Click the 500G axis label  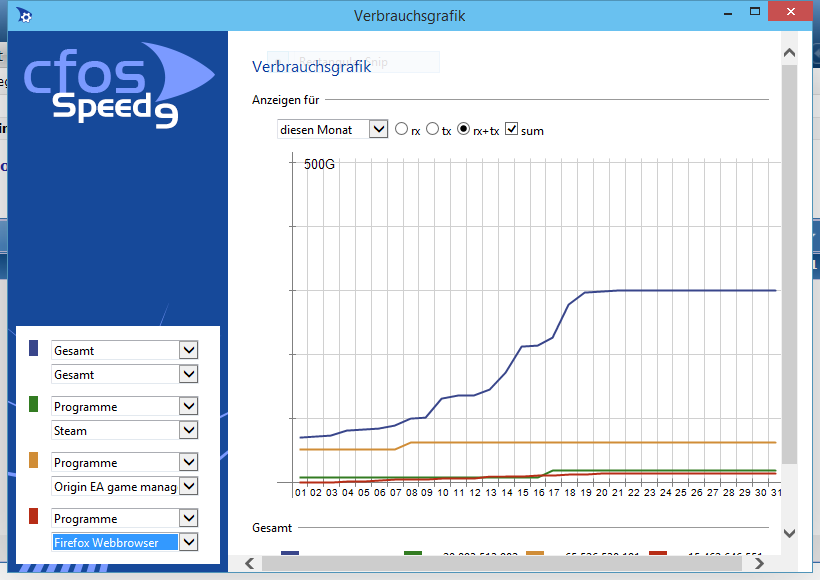[x=319, y=164]
